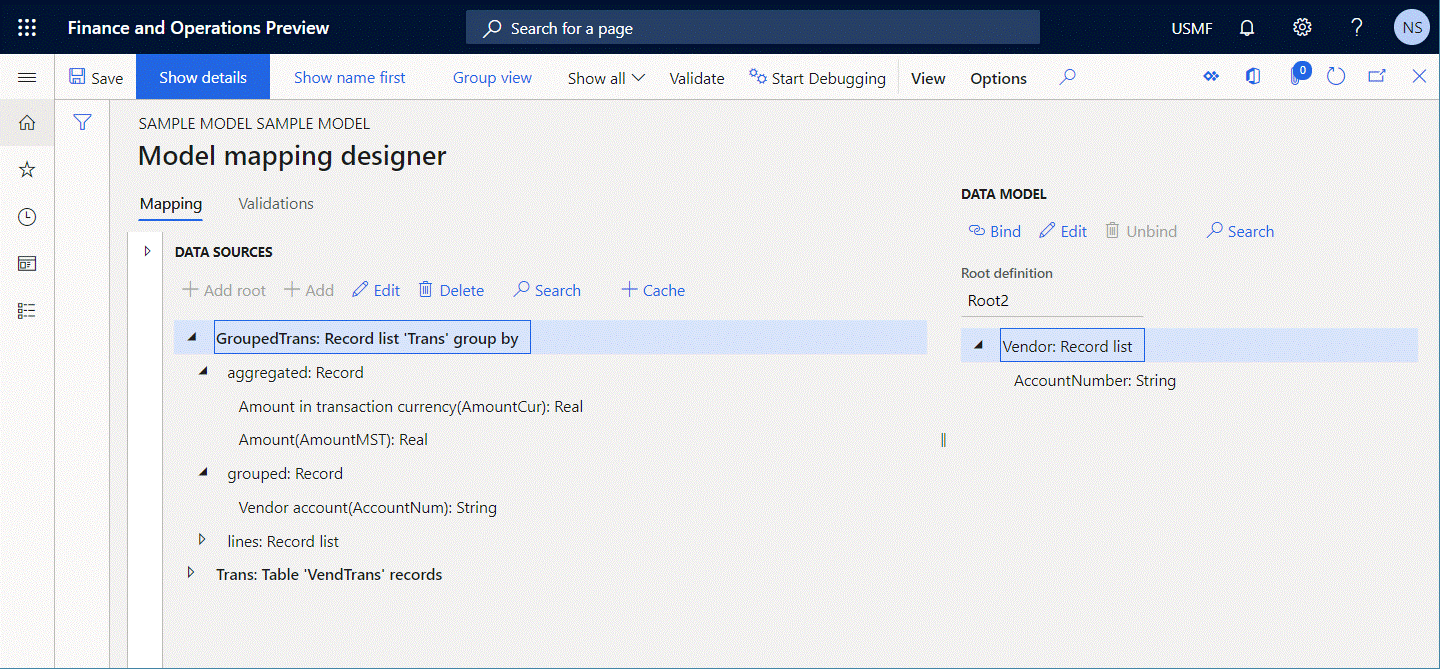This screenshot has height=669, width=1440.
Task: Select the lines: Record list row
Action: coord(283,542)
